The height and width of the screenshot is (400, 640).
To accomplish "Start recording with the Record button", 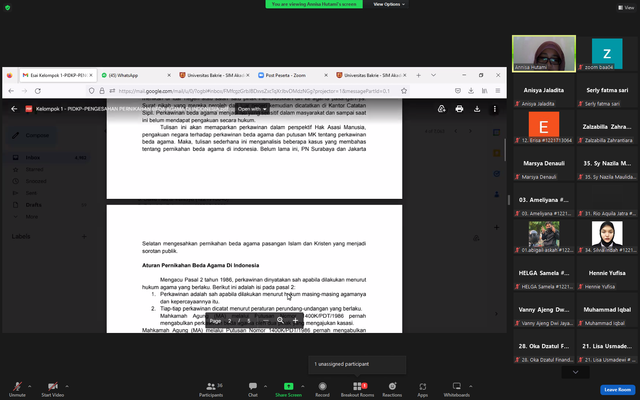I will click(322, 389).
